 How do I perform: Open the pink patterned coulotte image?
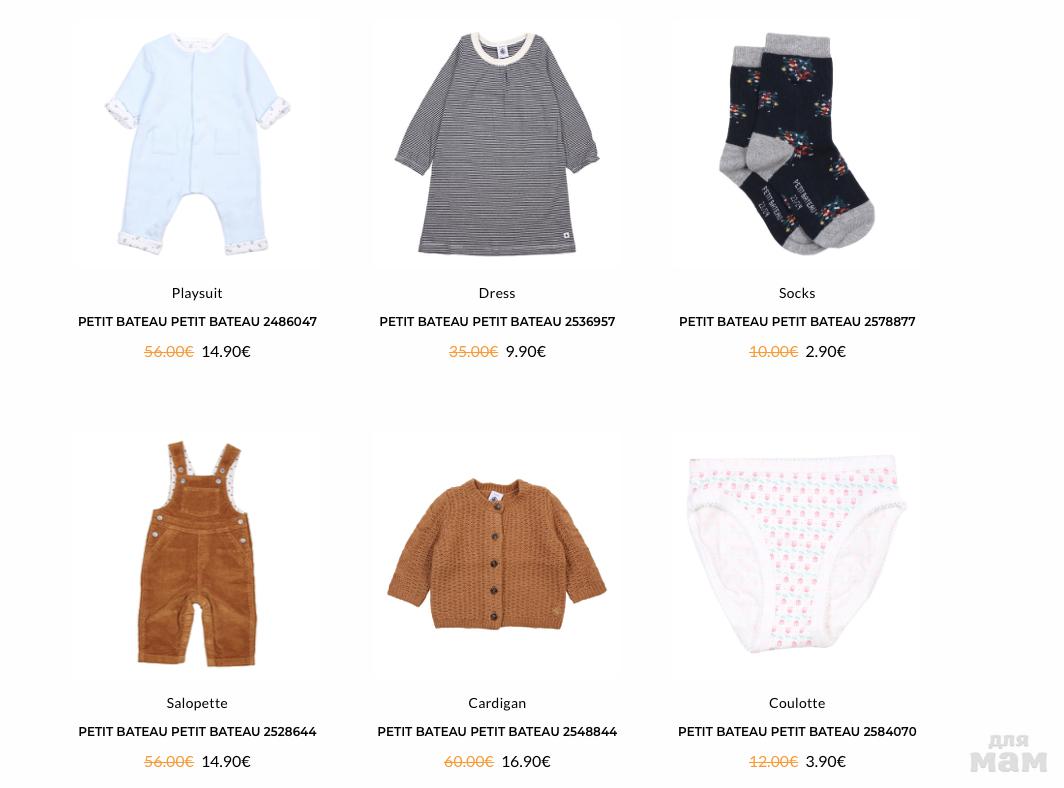click(797, 553)
